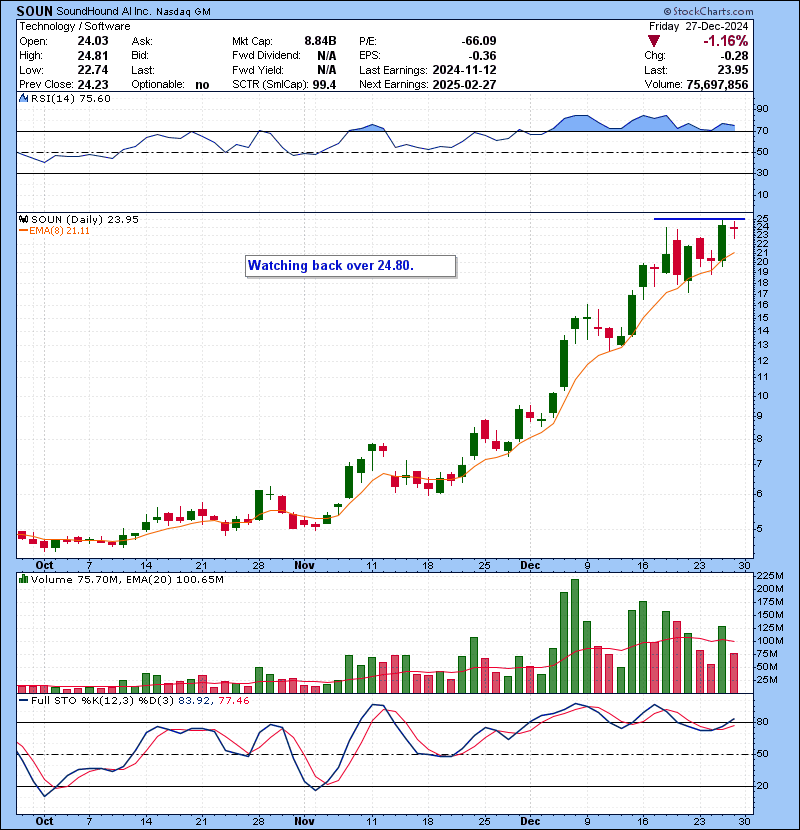Click the 'Nov' label on the price chart axis
This screenshot has width=800, height=830.
304,565
